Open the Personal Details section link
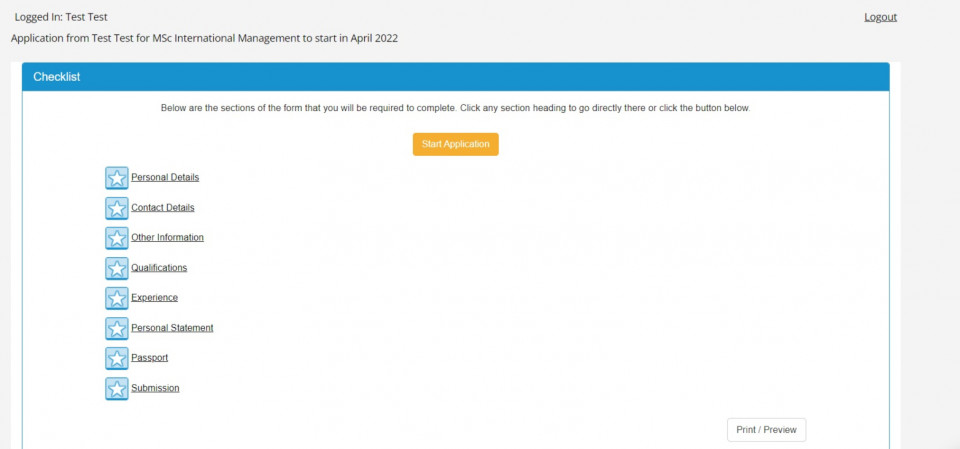Viewport: 960px width, 449px height. 165,178
